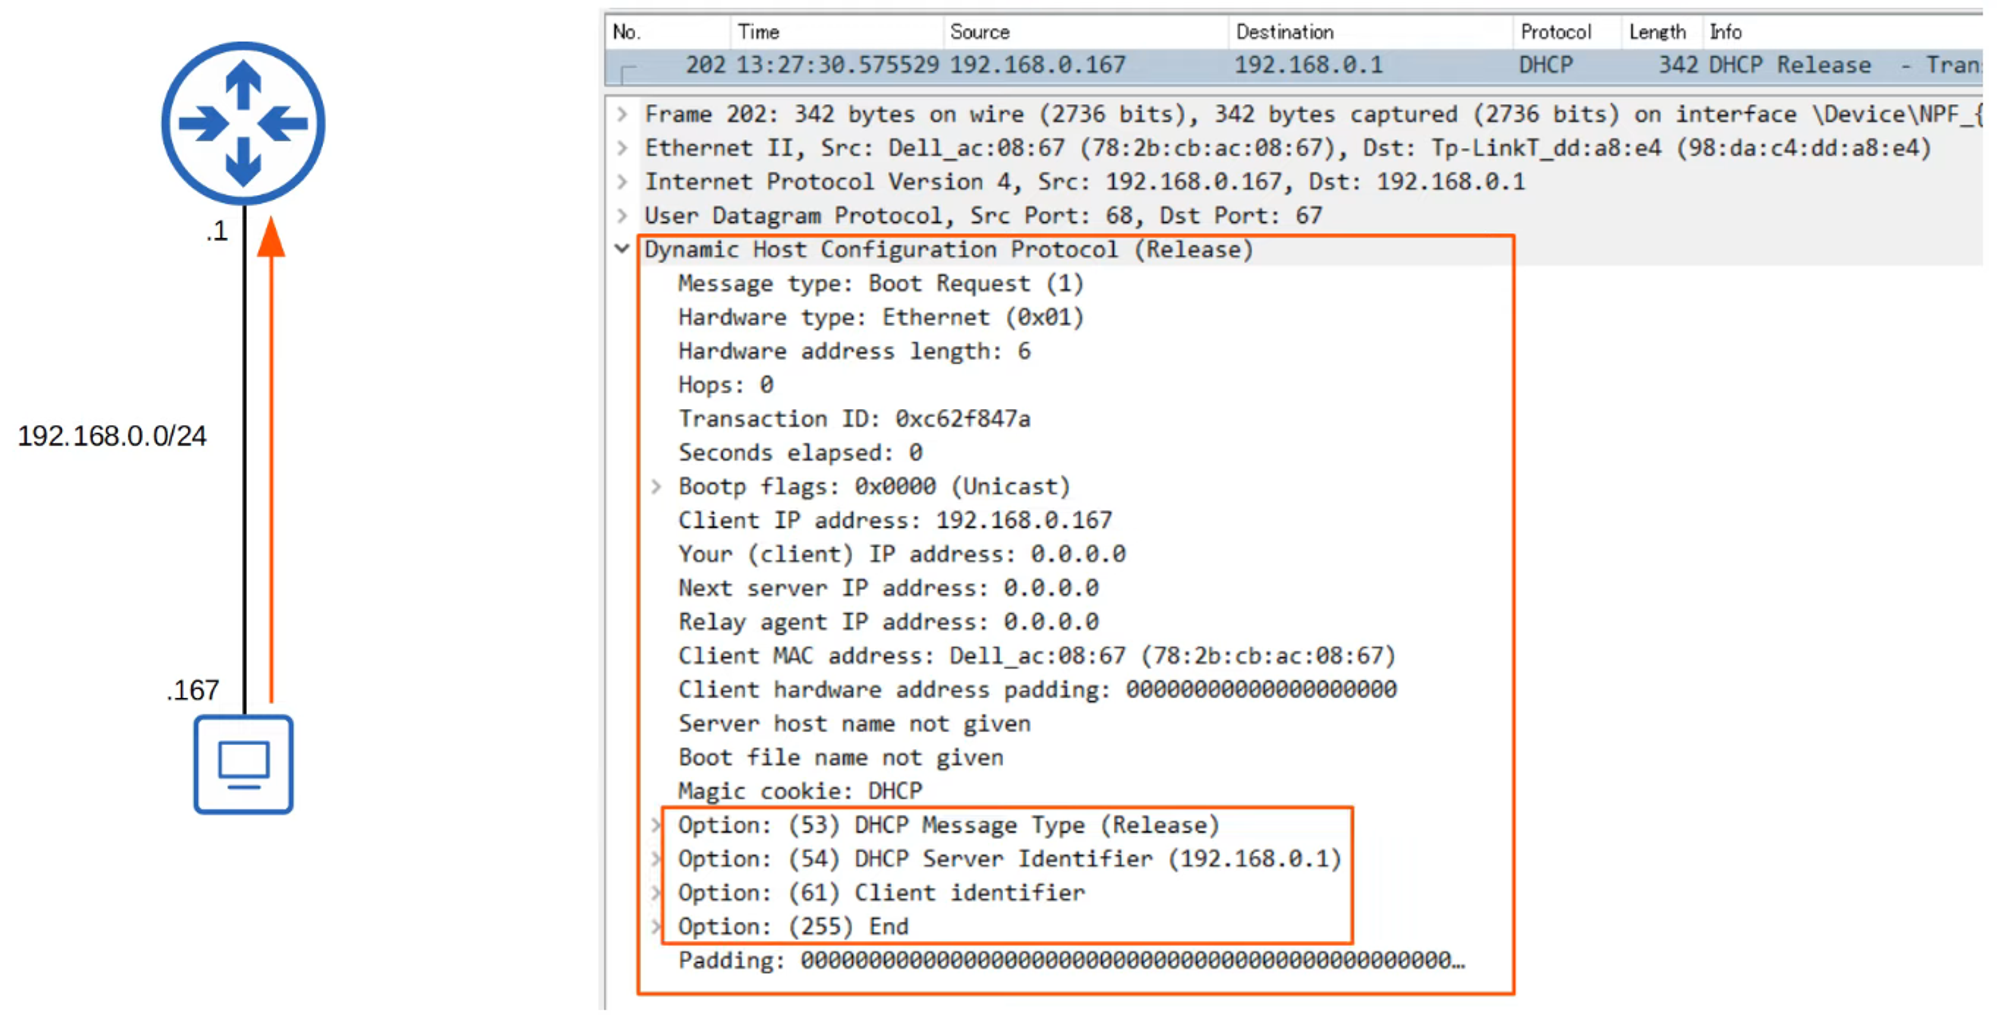Expand Option 53 DHCP Message Type

[657, 825]
